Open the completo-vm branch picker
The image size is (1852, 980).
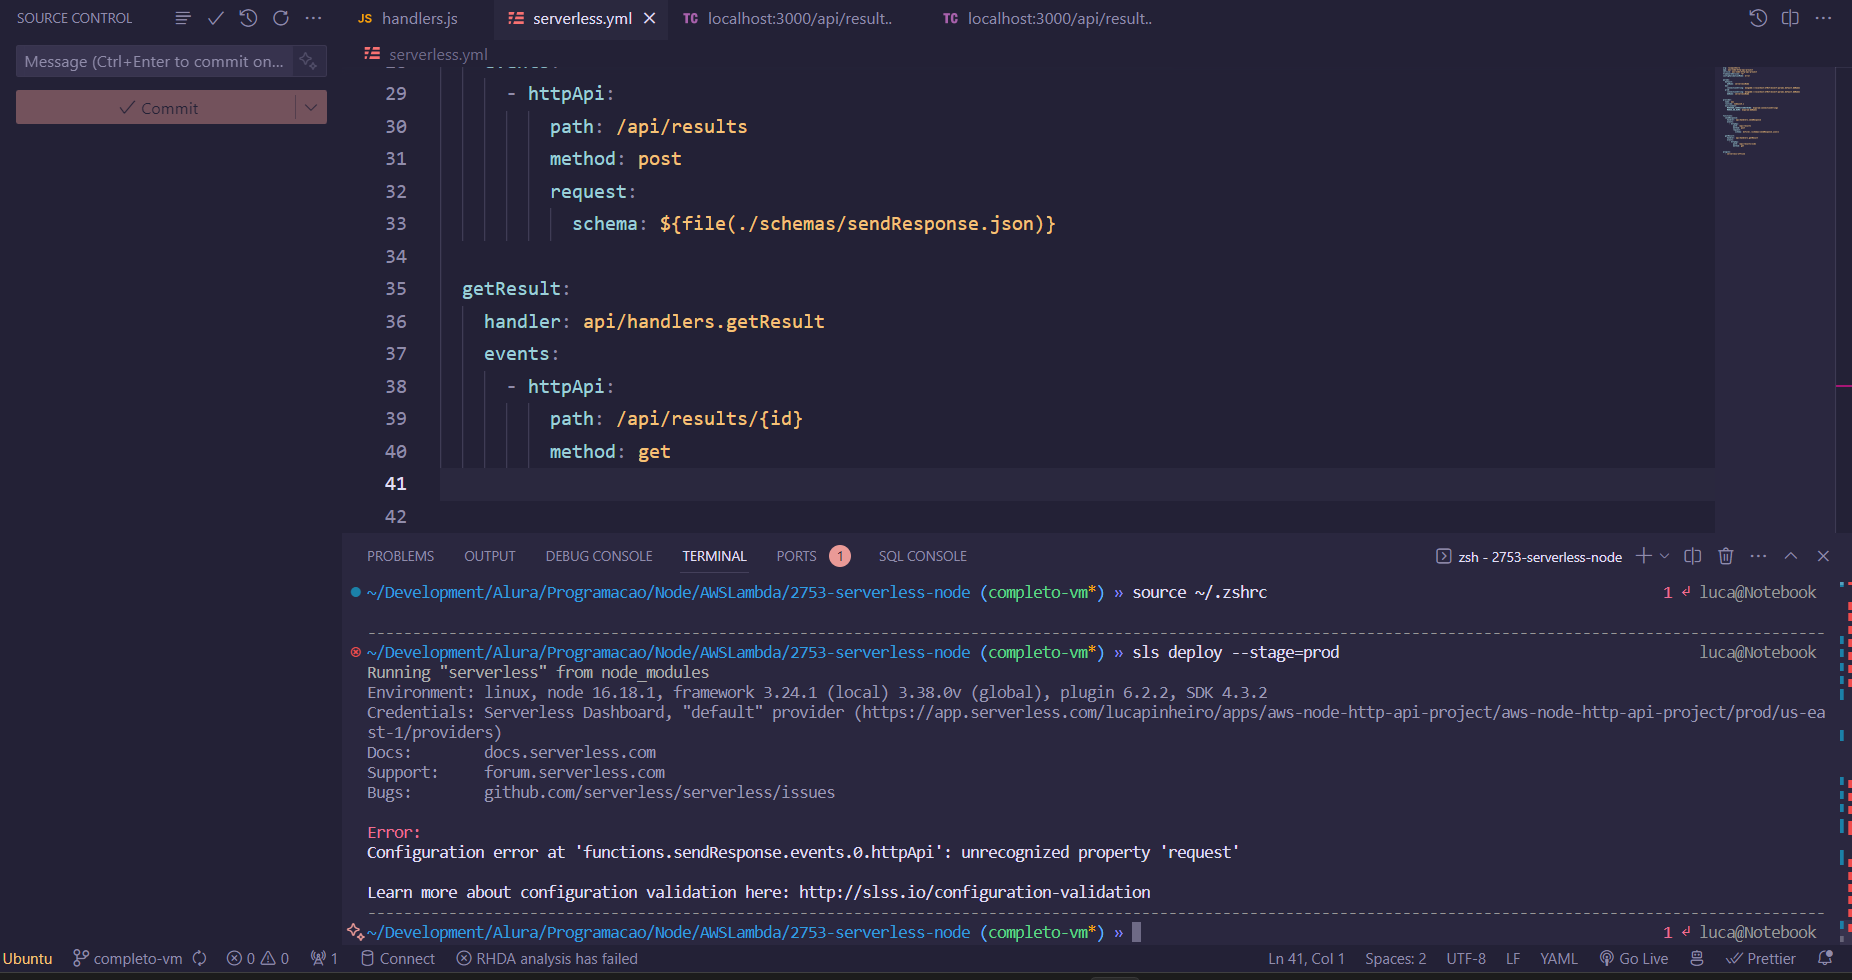pyautogui.click(x=128, y=958)
